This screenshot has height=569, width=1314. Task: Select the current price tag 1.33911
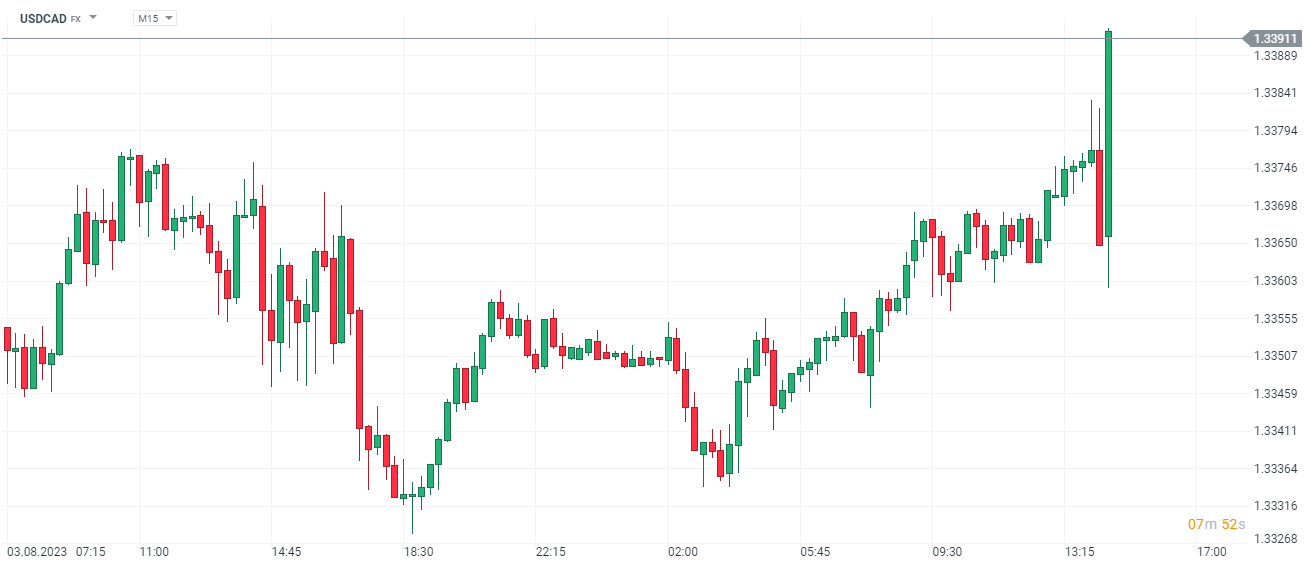[x=1274, y=38]
